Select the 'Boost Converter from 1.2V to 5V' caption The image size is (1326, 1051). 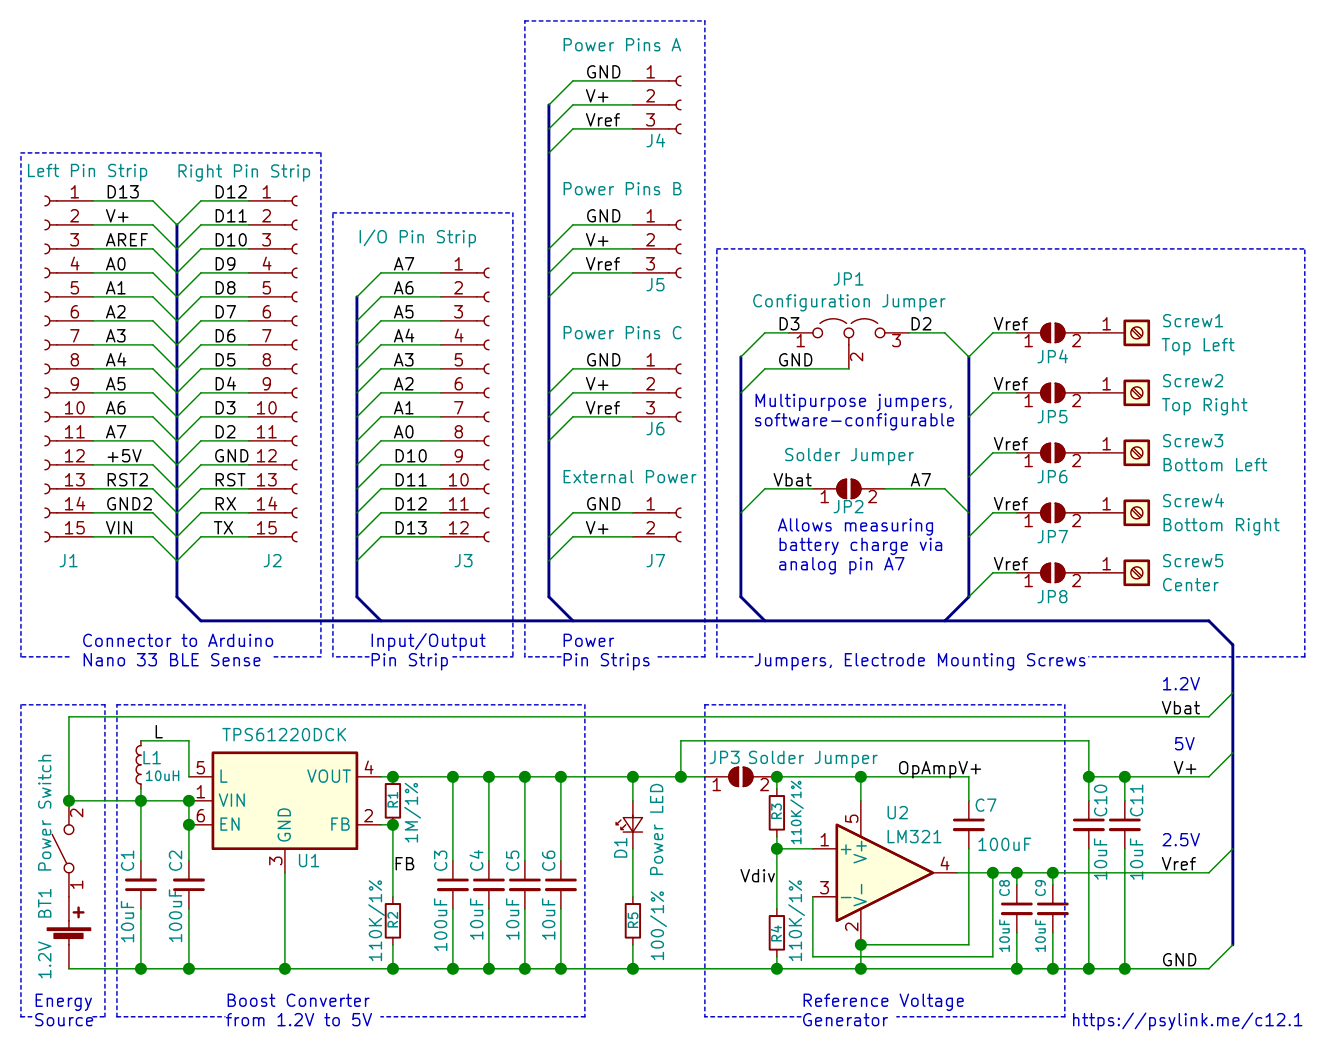tap(298, 1010)
